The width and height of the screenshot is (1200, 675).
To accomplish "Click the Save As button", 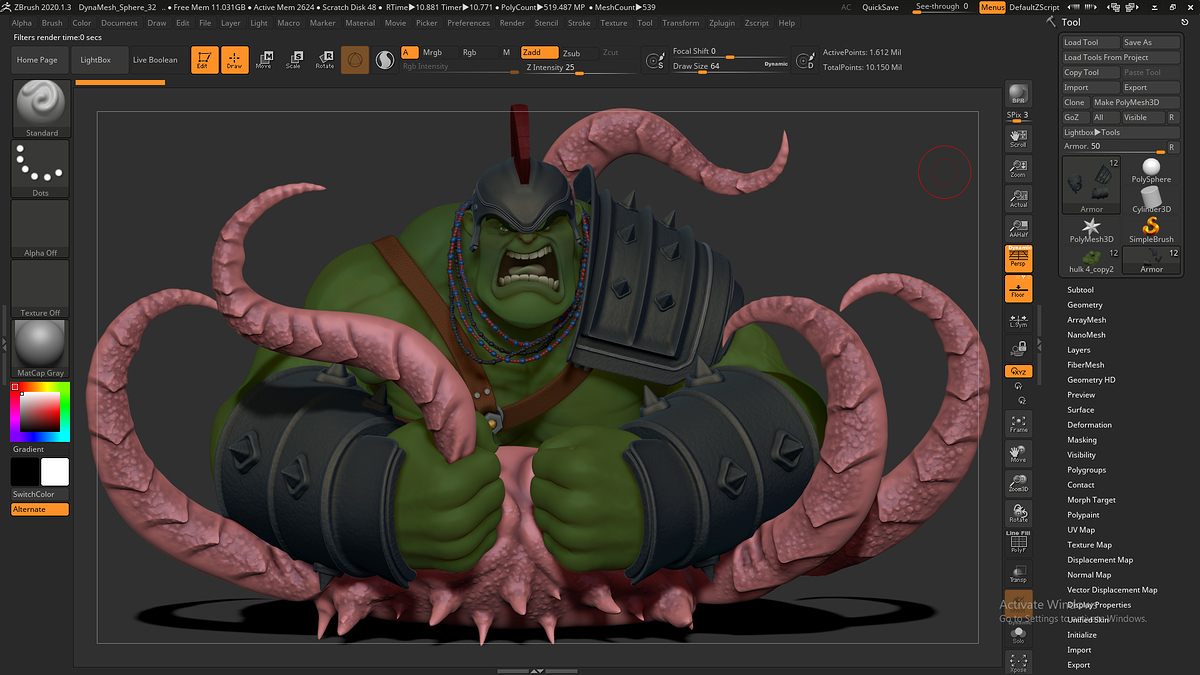I will [x=1150, y=42].
